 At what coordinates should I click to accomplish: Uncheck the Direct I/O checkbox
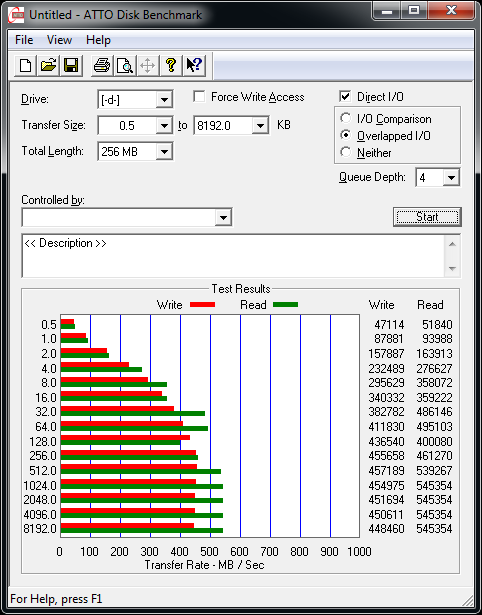pyautogui.click(x=345, y=96)
